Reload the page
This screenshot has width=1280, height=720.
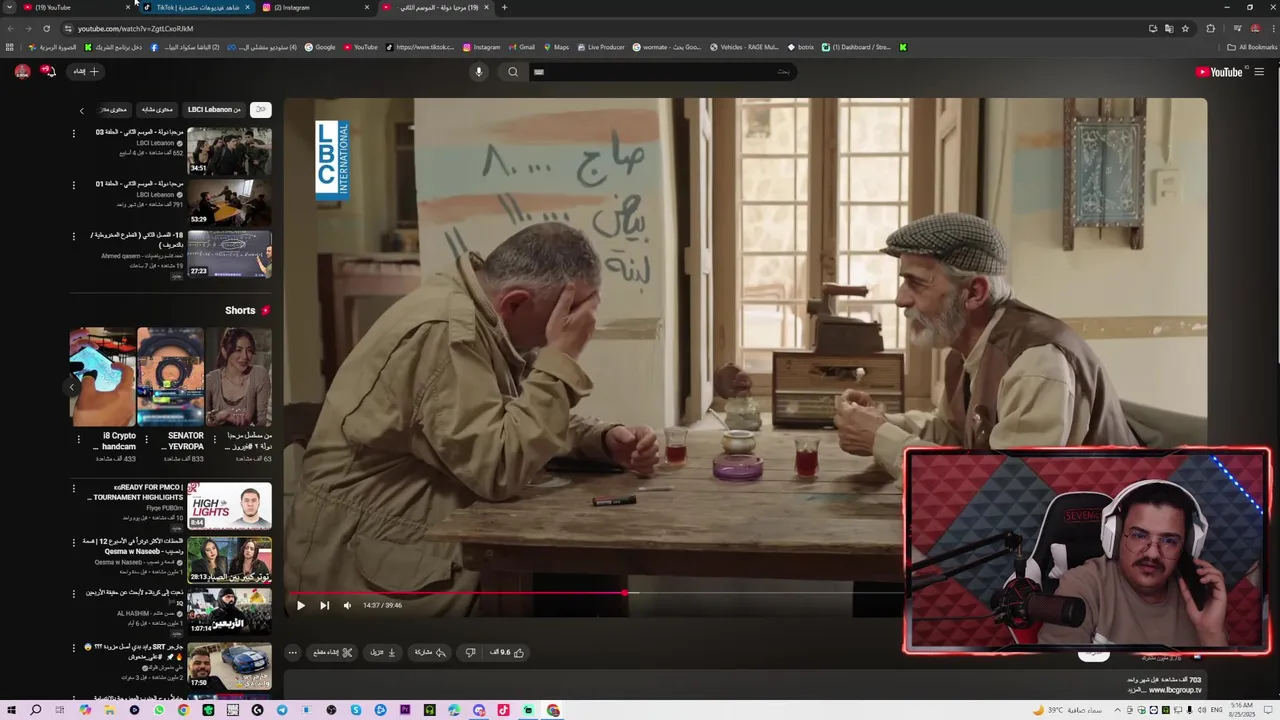pos(46,28)
